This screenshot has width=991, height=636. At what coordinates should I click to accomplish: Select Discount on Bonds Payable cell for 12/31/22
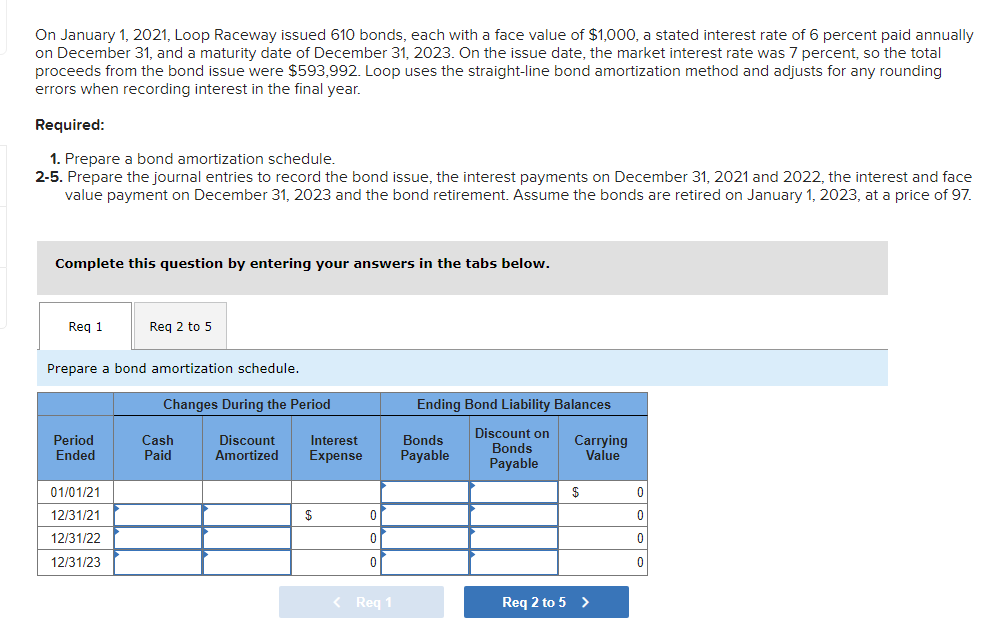[514, 538]
